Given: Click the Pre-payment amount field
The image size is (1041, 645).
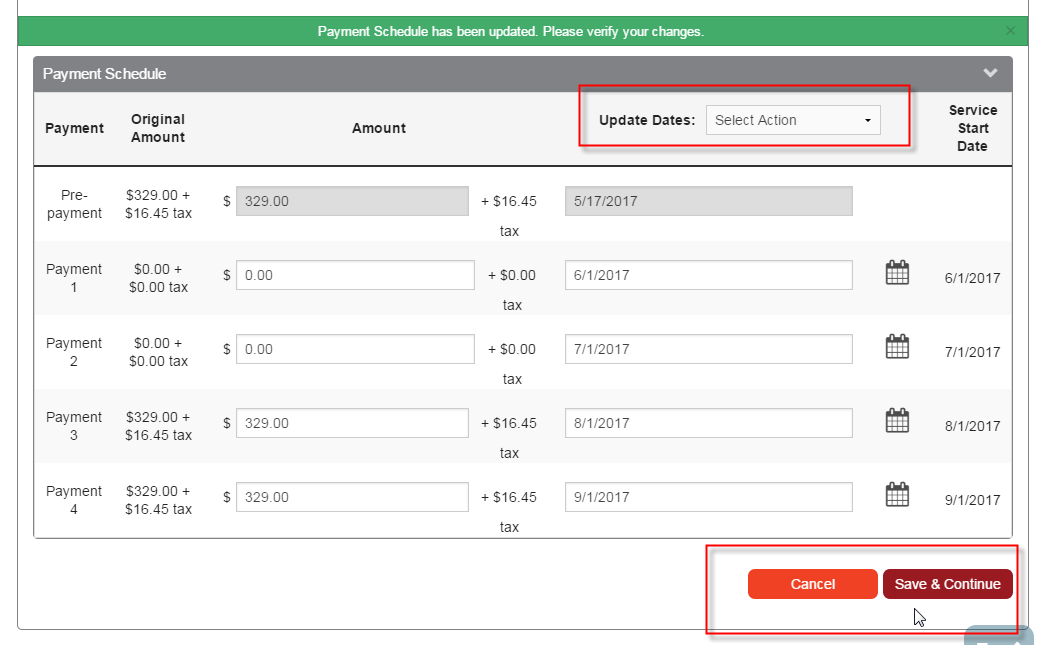Looking at the screenshot, I should [x=352, y=201].
